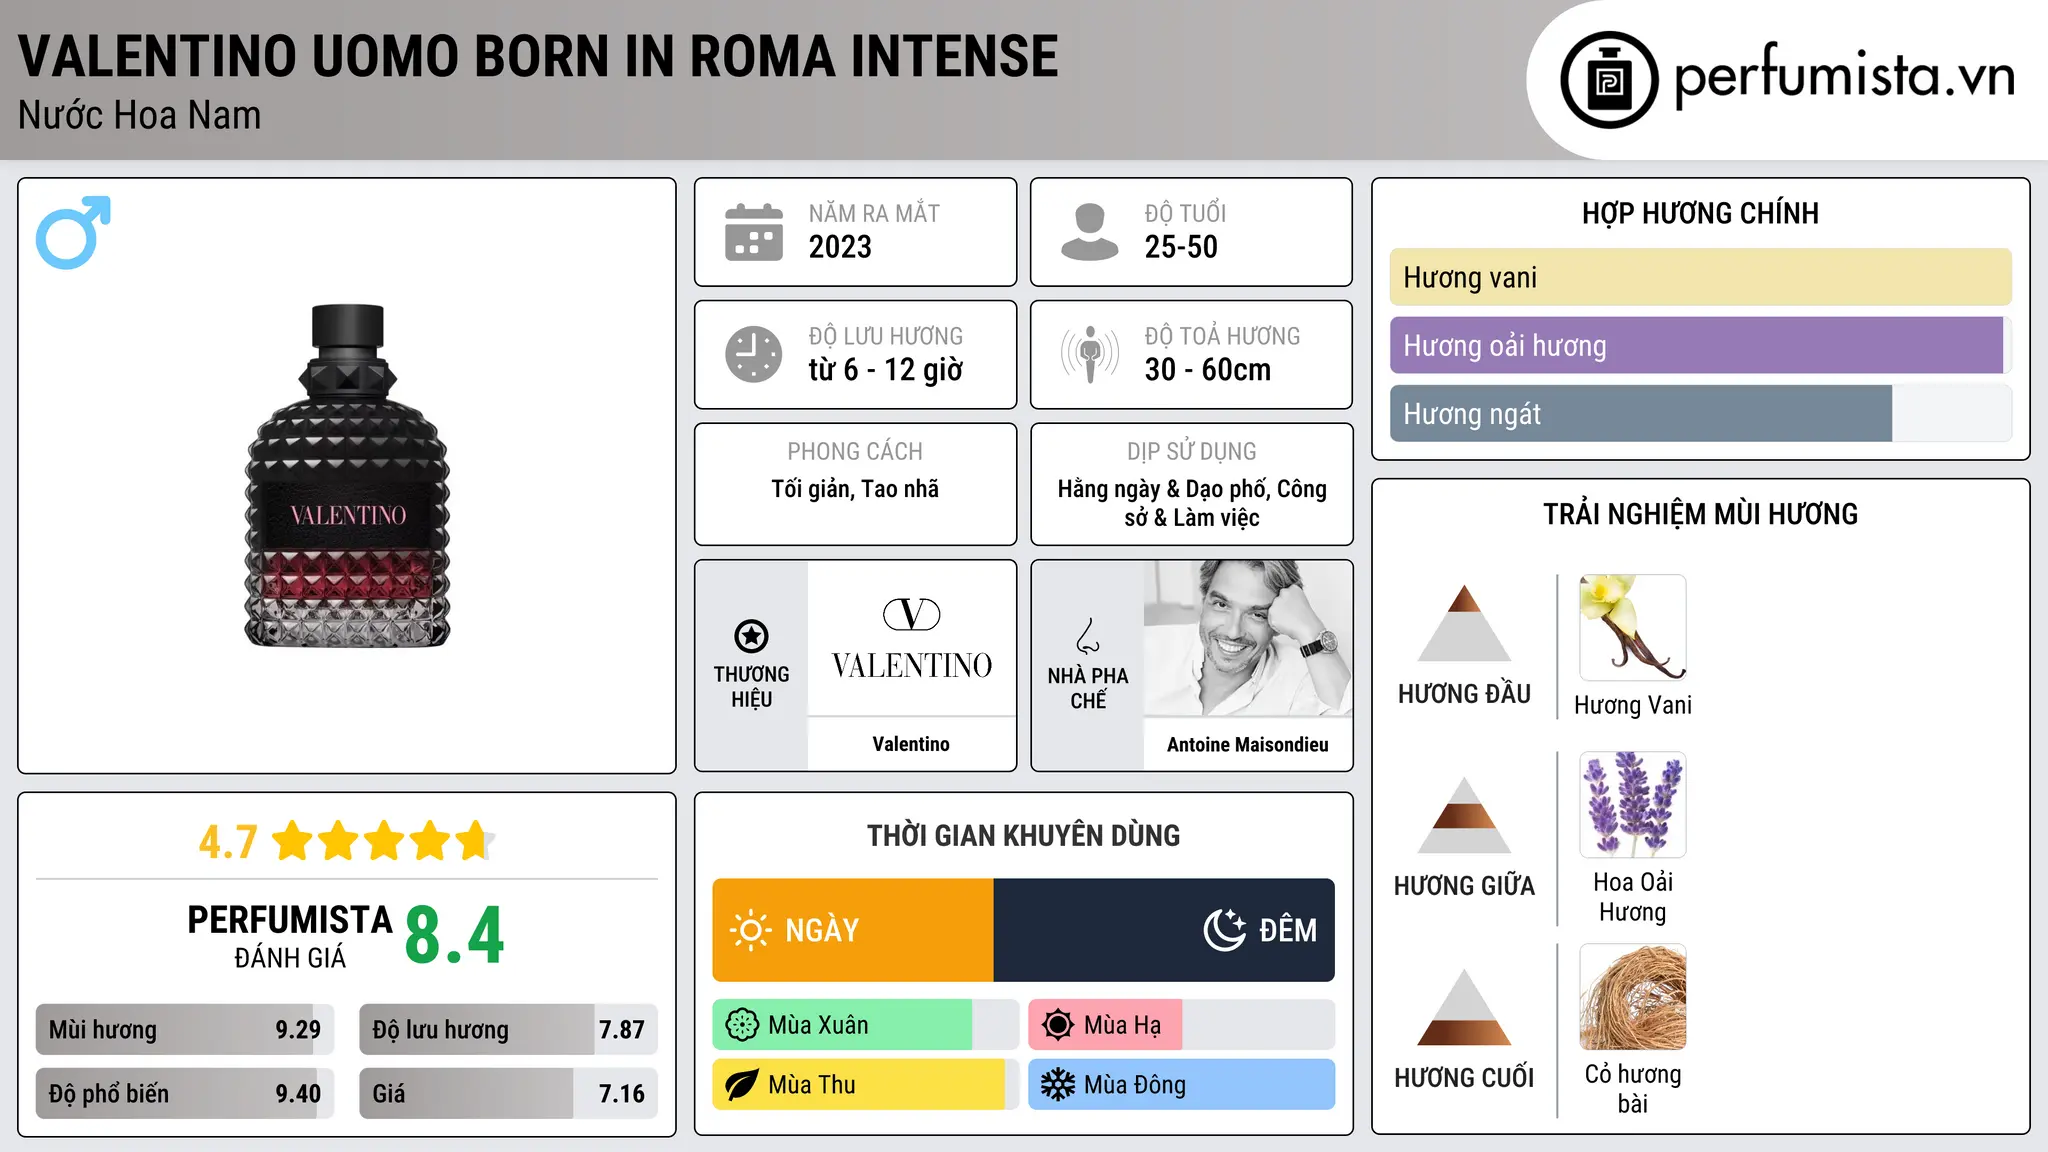Click the Mùi hương 9.29 score bar

click(185, 1030)
